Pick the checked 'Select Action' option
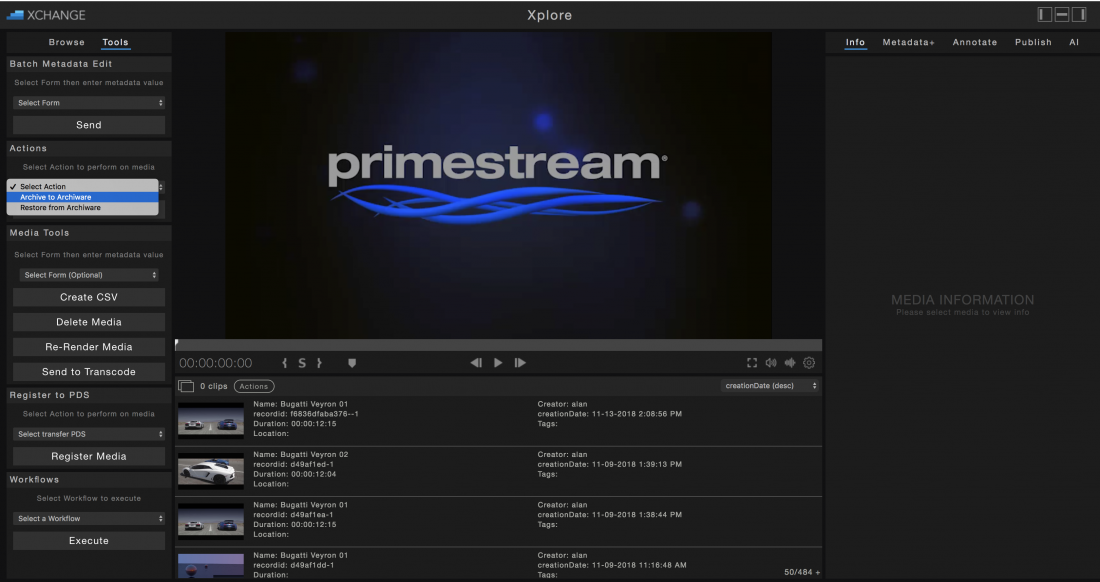 click(83, 187)
